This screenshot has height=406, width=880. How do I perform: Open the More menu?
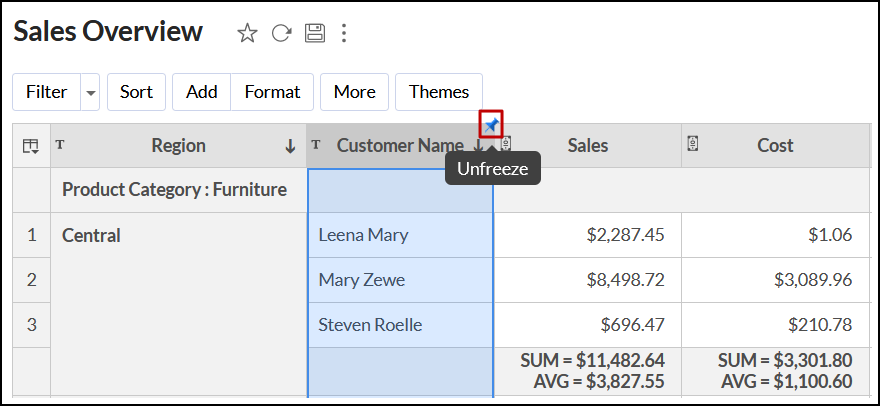point(354,92)
